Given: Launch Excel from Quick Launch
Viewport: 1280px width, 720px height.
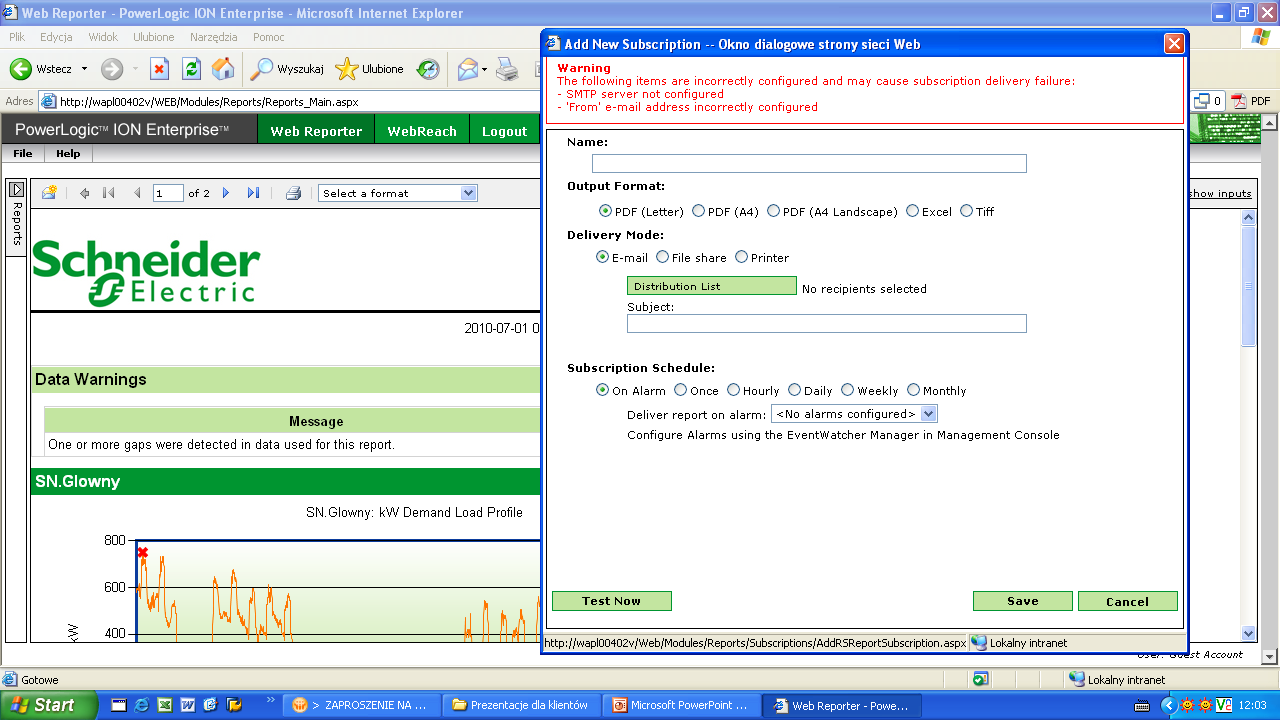Looking at the screenshot, I should [x=165, y=705].
